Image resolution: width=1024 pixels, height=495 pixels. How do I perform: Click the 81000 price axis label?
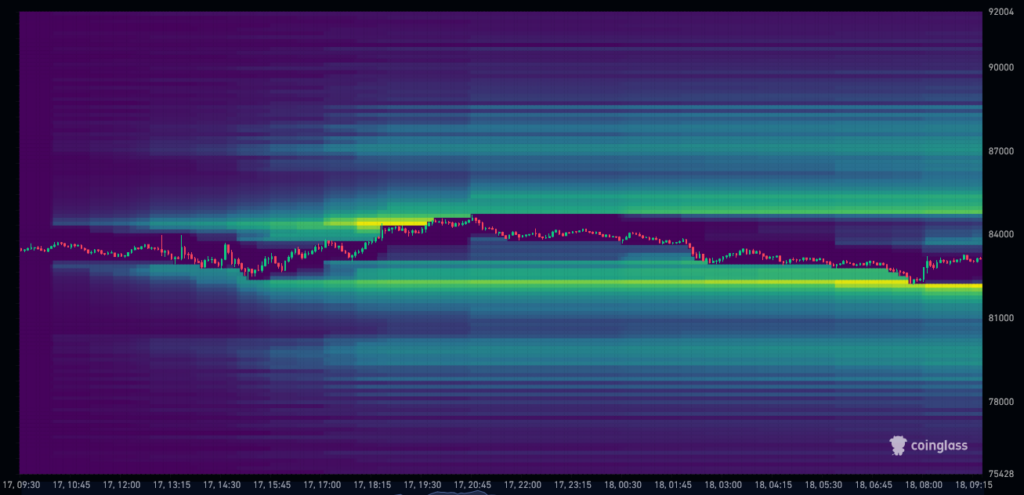[x=1000, y=318]
